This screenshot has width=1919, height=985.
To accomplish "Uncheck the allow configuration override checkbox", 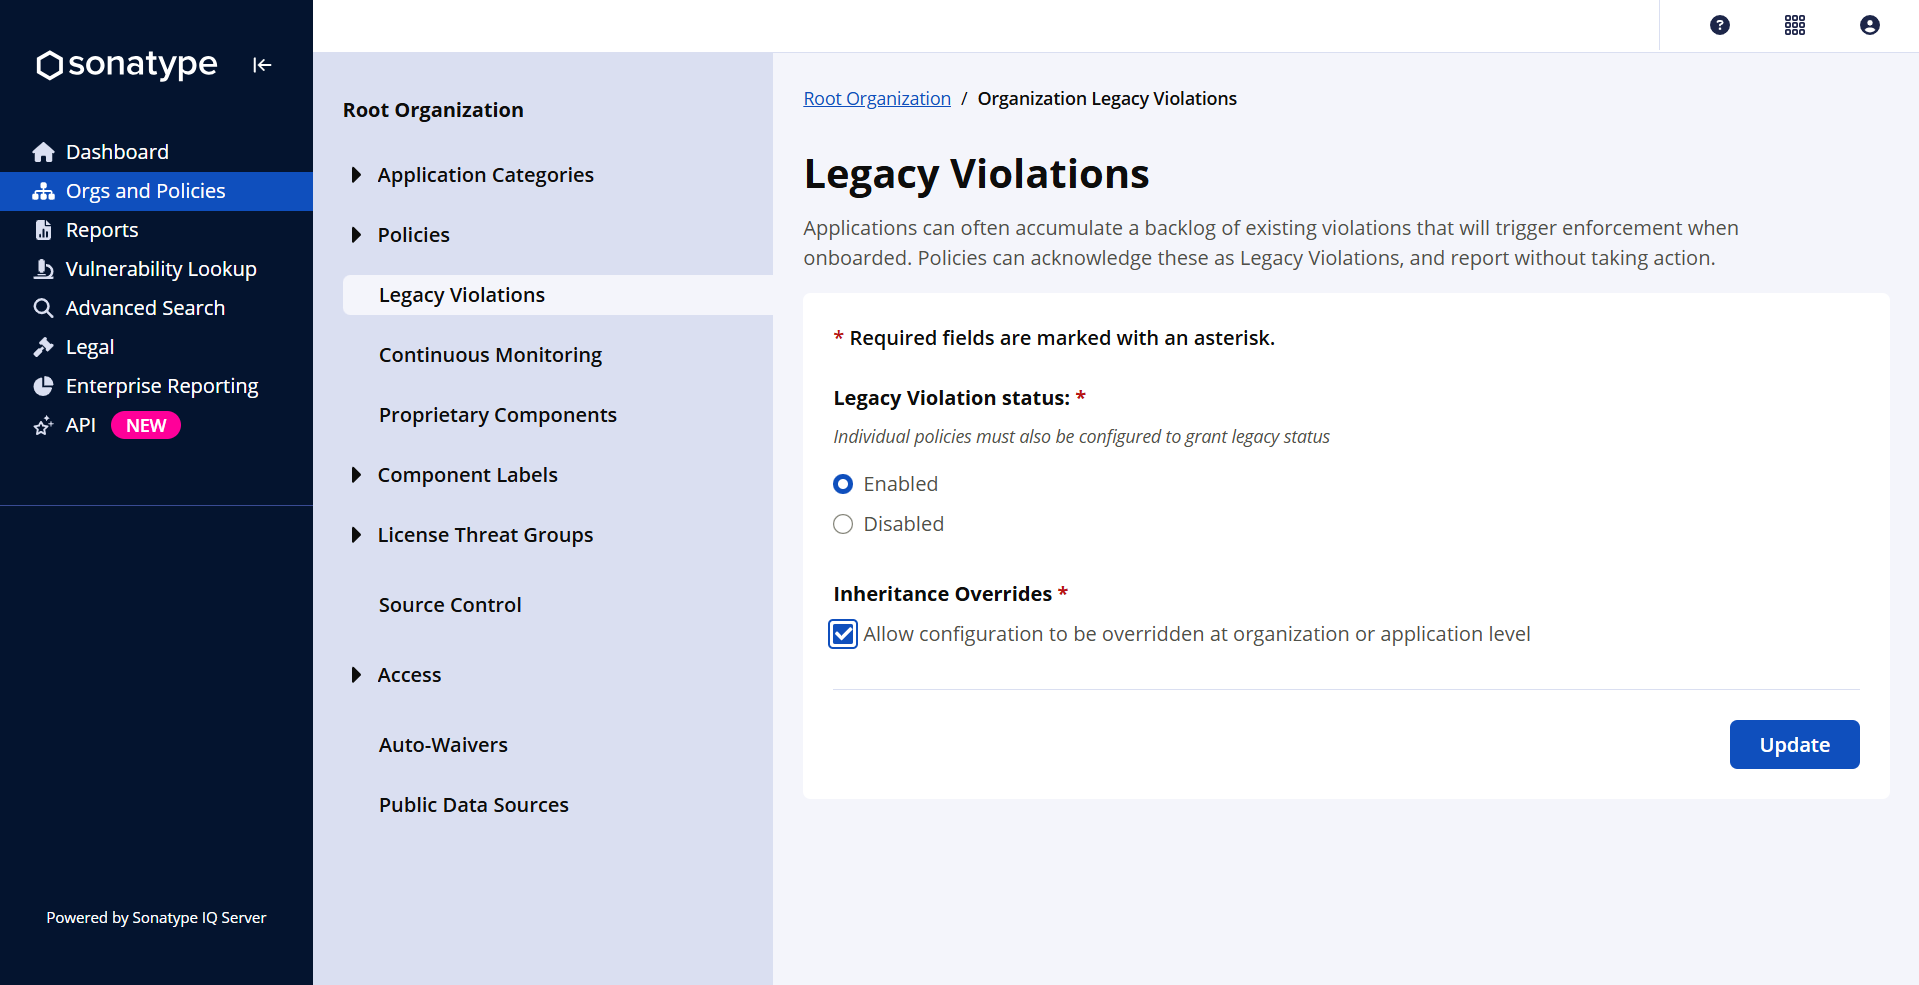I will click(843, 634).
